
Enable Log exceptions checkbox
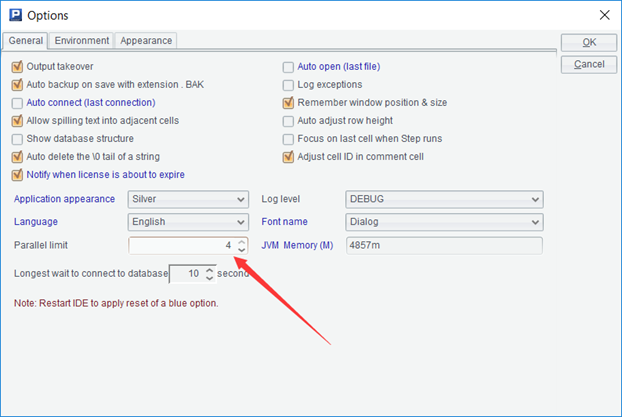tap(289, 85)
